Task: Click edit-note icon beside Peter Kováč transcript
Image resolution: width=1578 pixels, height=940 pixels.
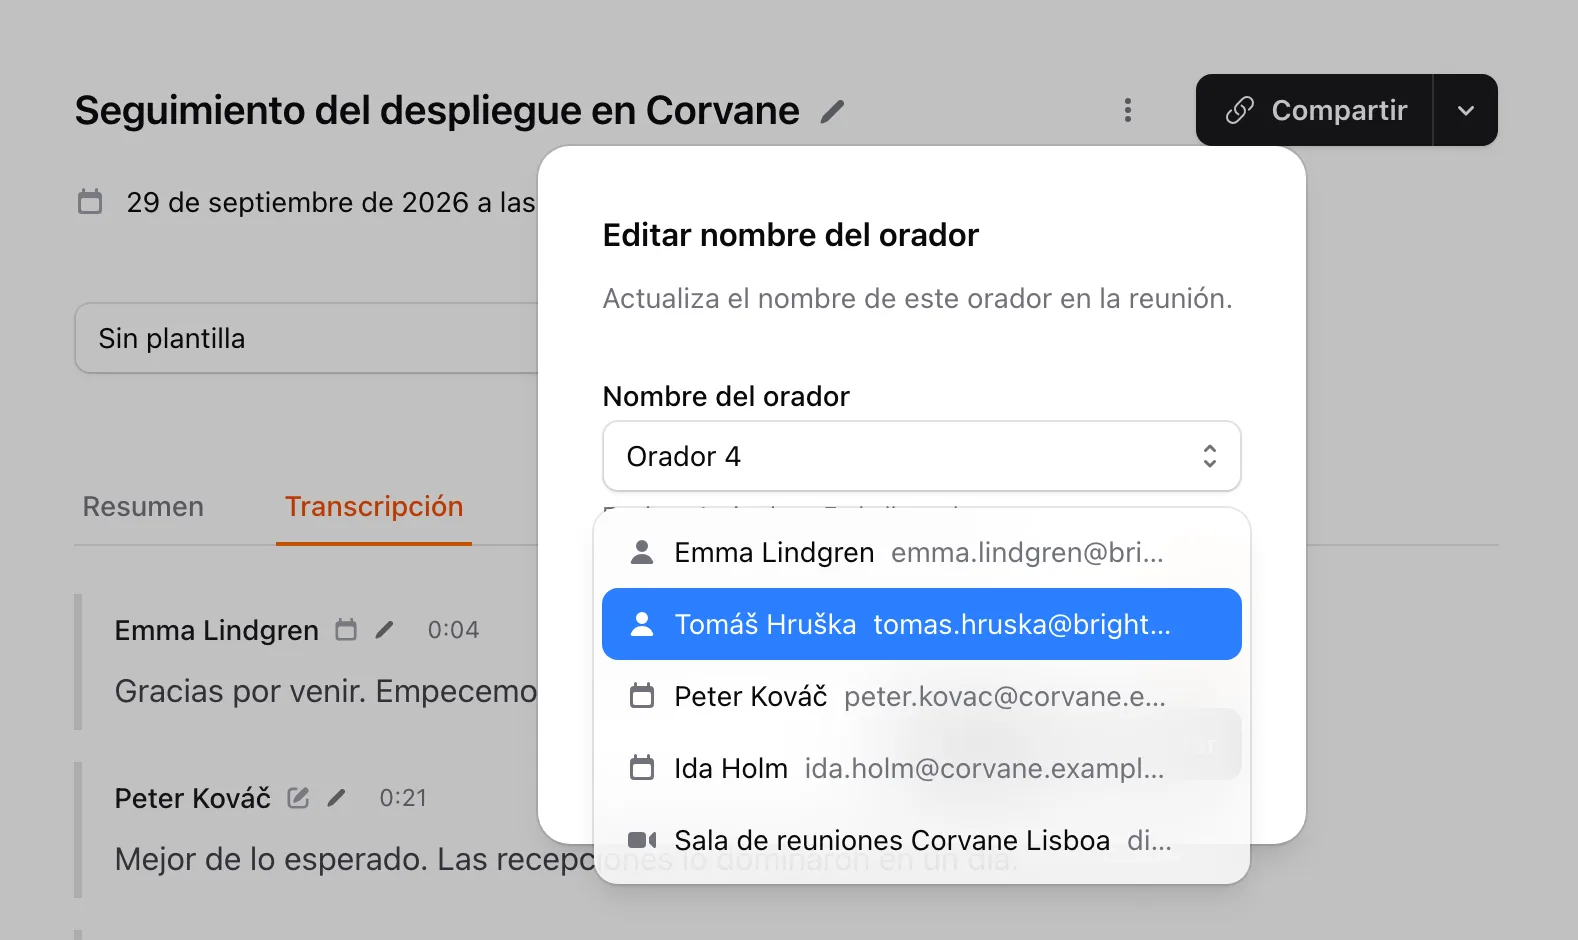Action: tap(298, 798)
